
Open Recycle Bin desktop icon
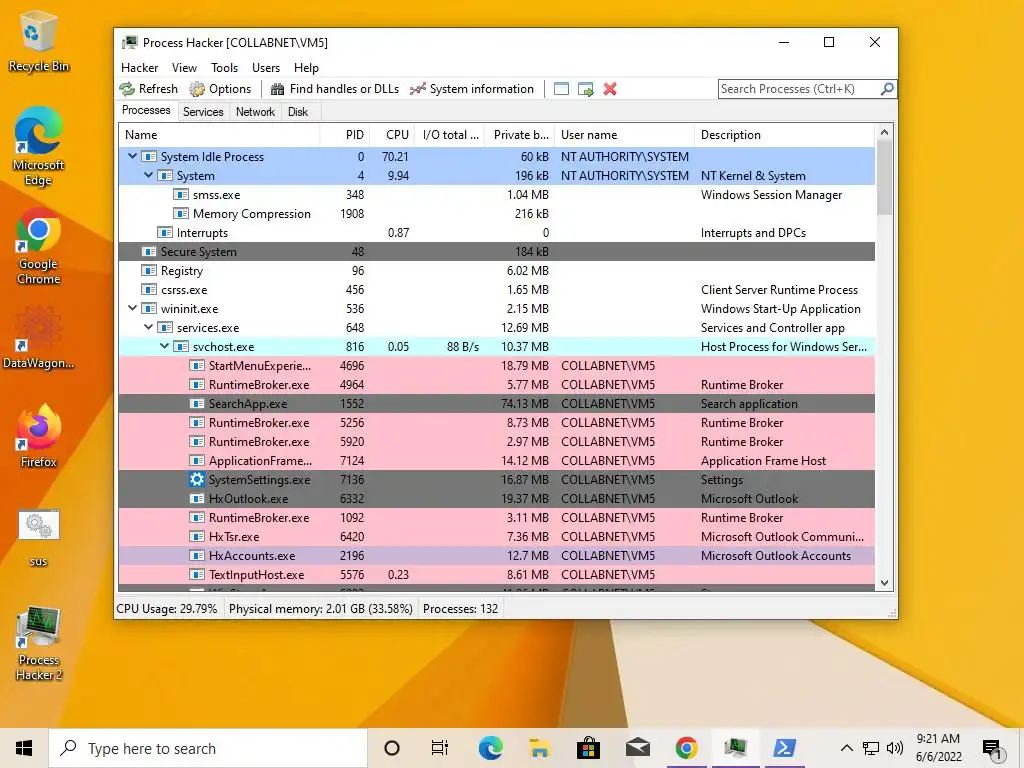(39, 42)
